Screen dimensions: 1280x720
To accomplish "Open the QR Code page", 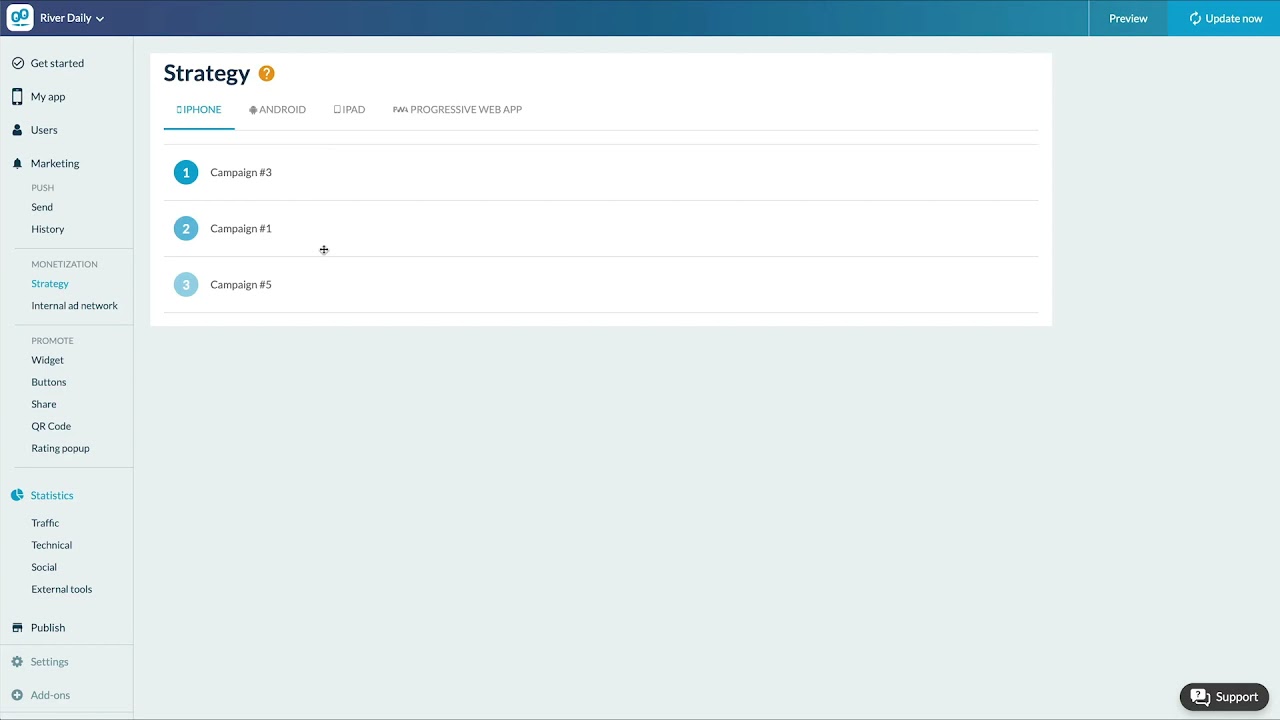I will tap(51, 426).
